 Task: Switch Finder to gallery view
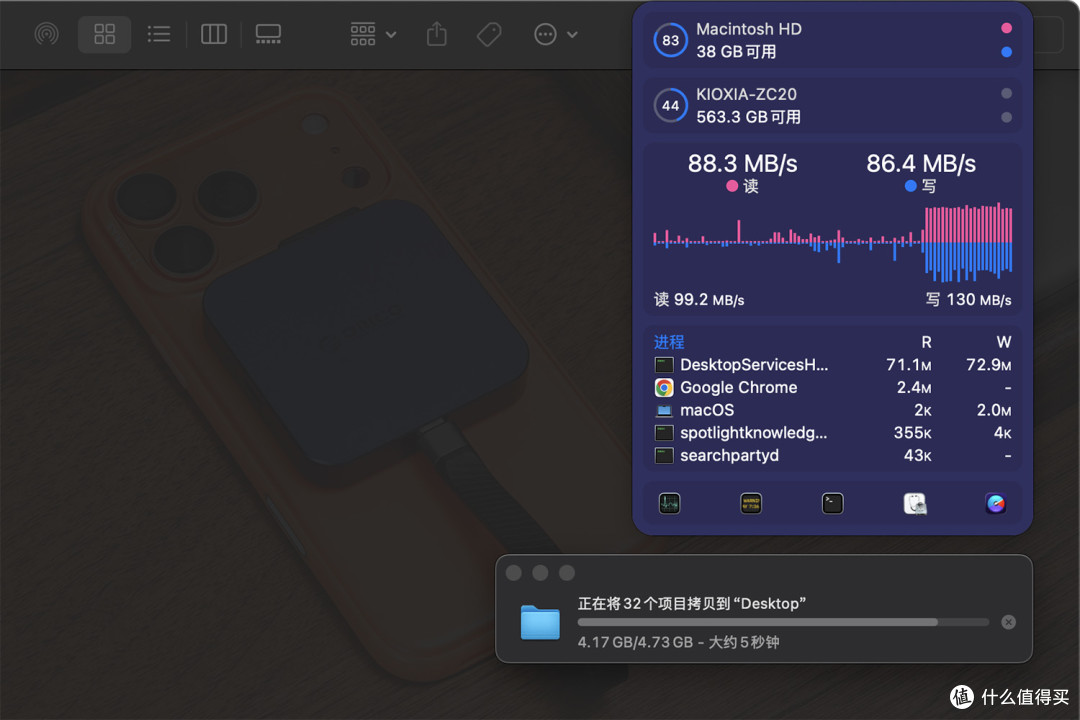[268, 34]
